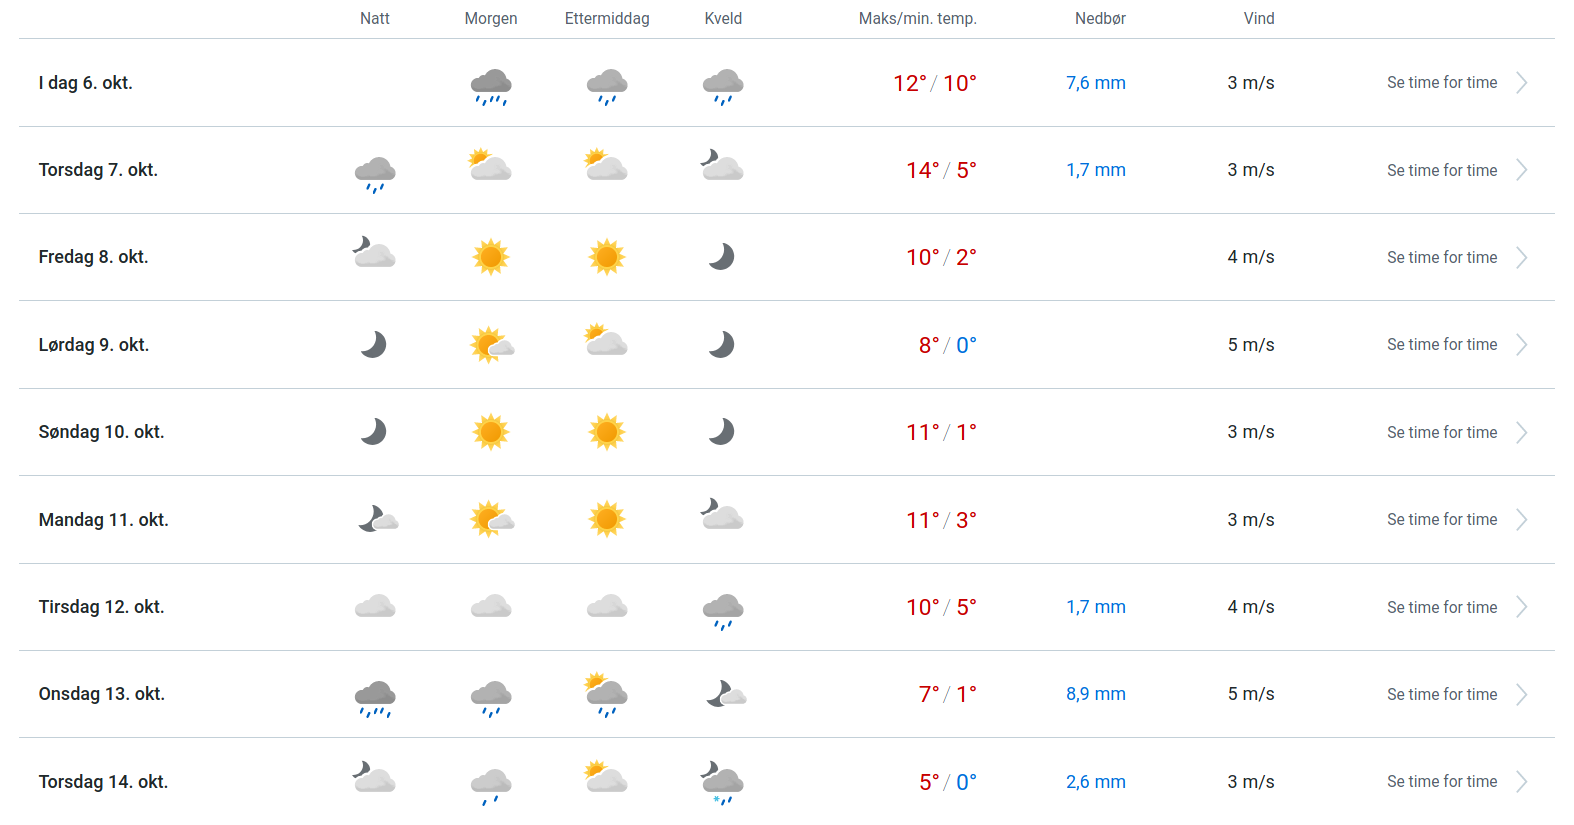This screenshot has width=1574, height=825.
Task: Open 'Se time for time' for Lørdag 9. okt.
Action: 1442,345
